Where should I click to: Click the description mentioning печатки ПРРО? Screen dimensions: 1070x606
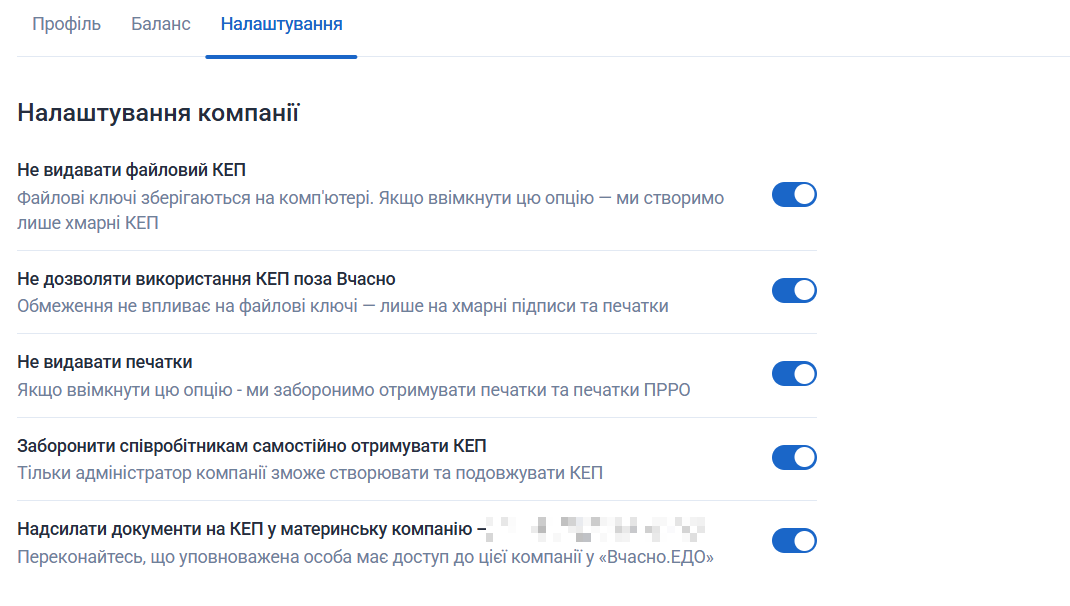tap(353, 389)
